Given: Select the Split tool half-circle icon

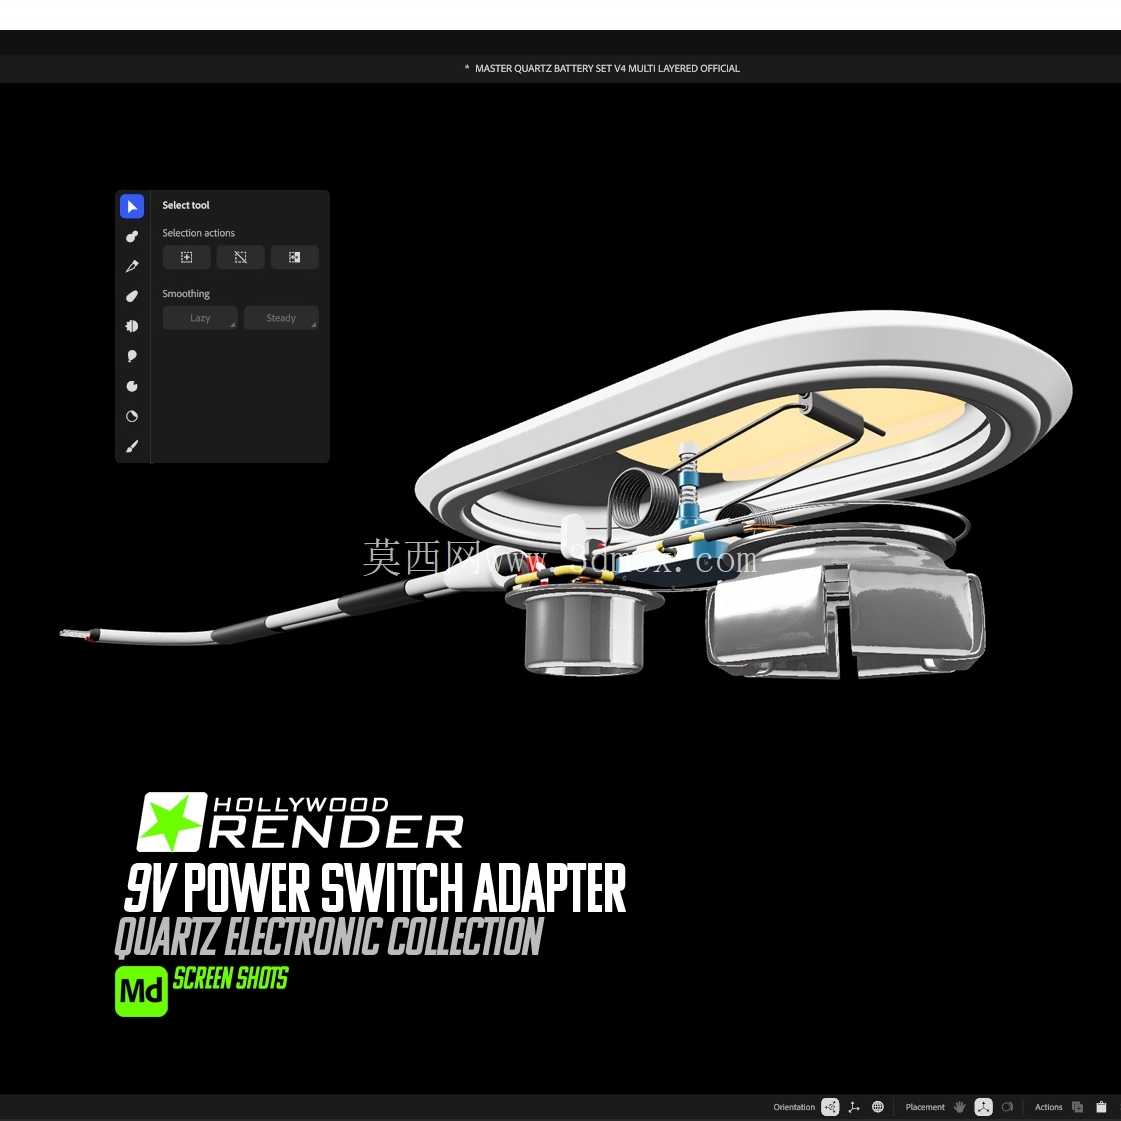Looking at the screenshot, I should pos(132,326).
